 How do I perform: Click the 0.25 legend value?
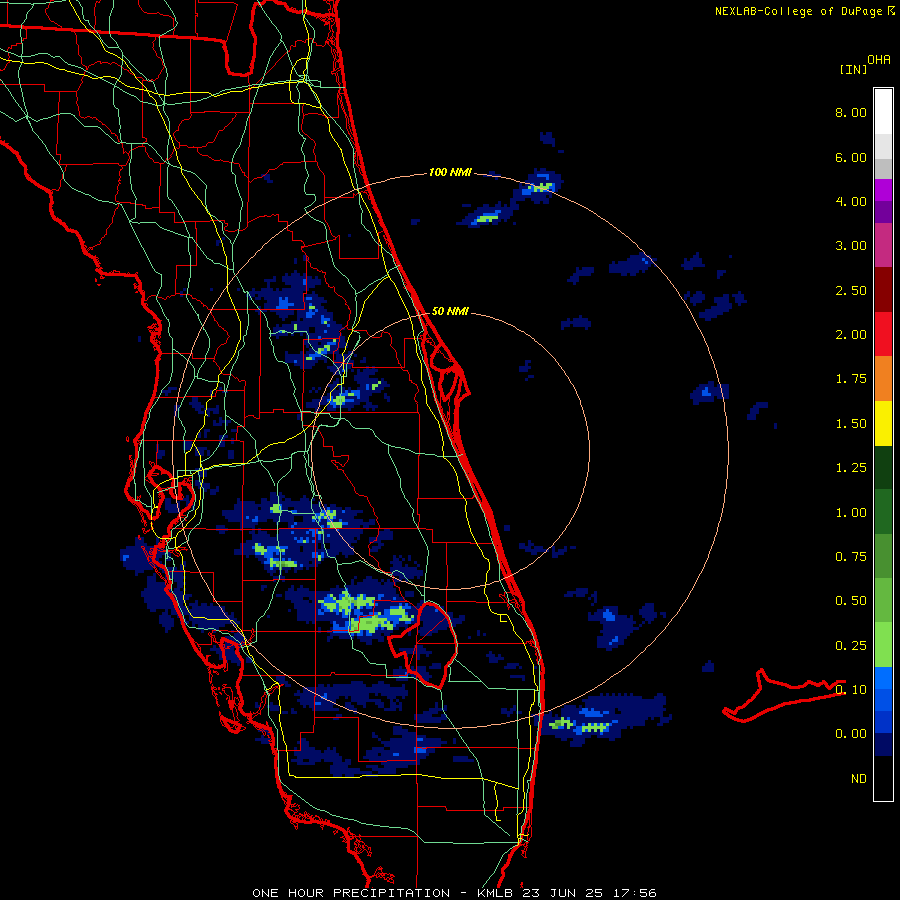coord(851,646)
